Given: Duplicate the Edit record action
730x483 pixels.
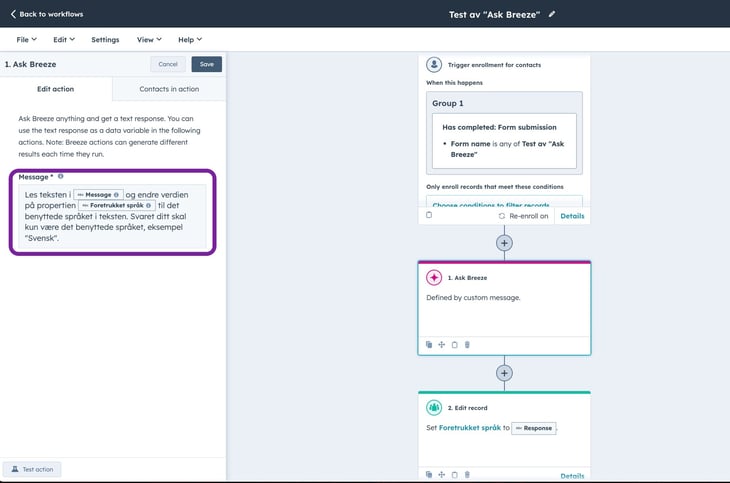Looking at the screenshot, I should (x=429, y=475).
